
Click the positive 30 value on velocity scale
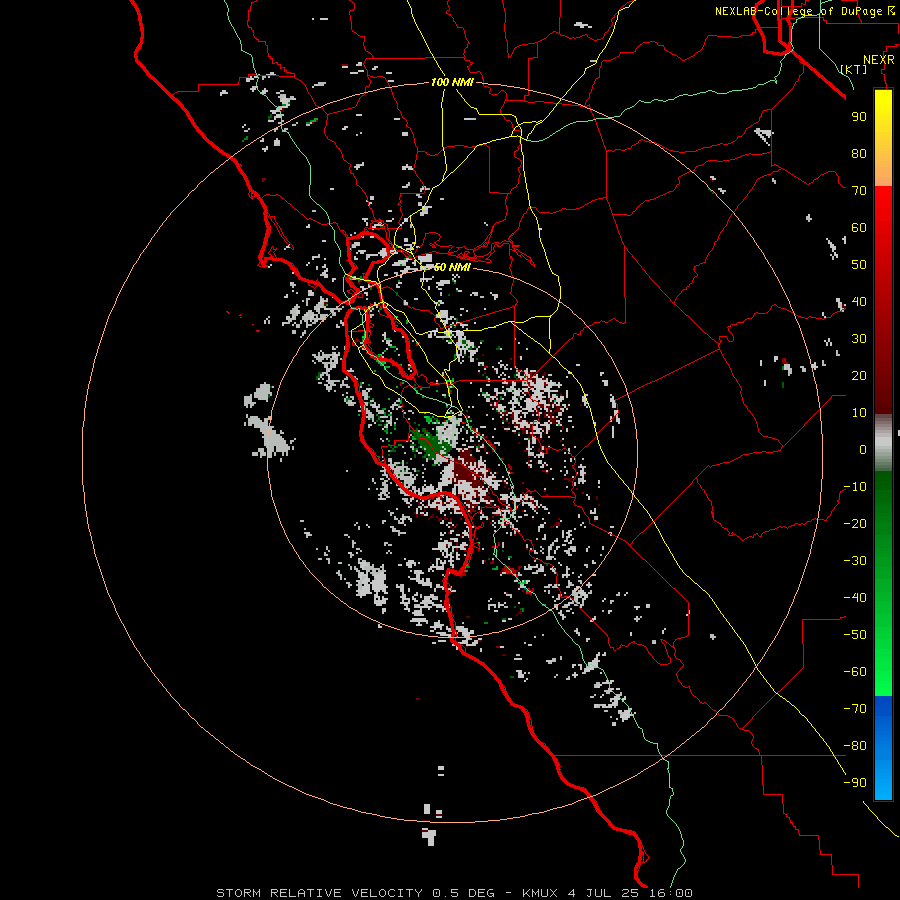859,339
